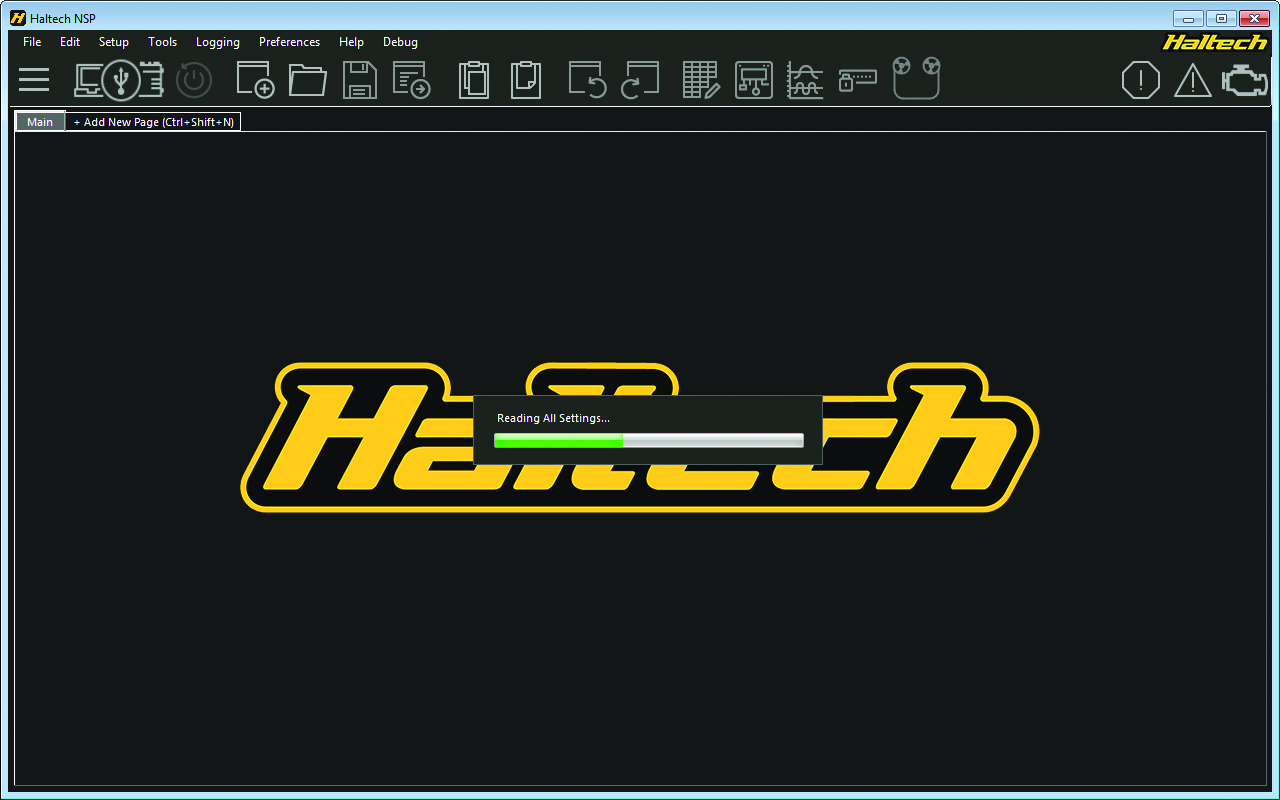Click the USB ECU connection icon
The height and width of the screenshot is (800, 1280).
(120, 79)
